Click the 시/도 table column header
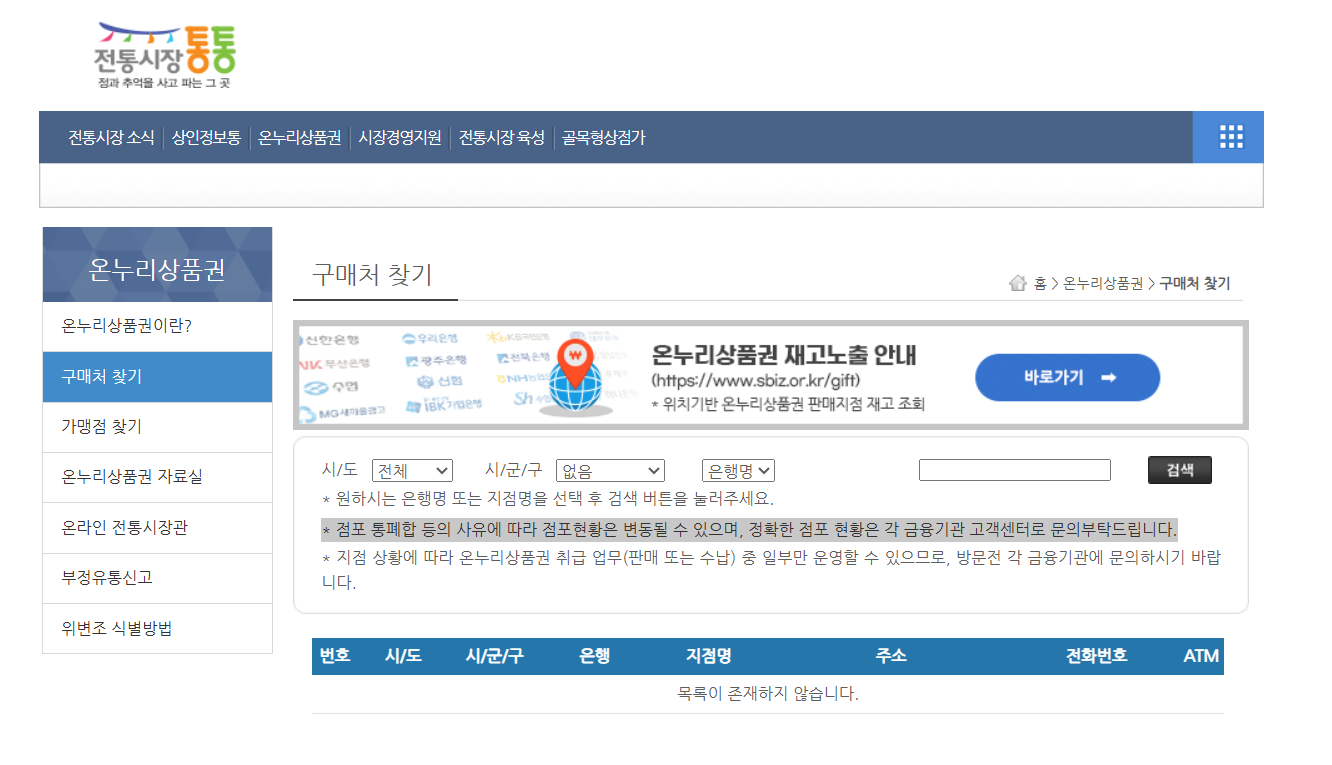This screenshot has height=765, width=1332. [403, 656]
